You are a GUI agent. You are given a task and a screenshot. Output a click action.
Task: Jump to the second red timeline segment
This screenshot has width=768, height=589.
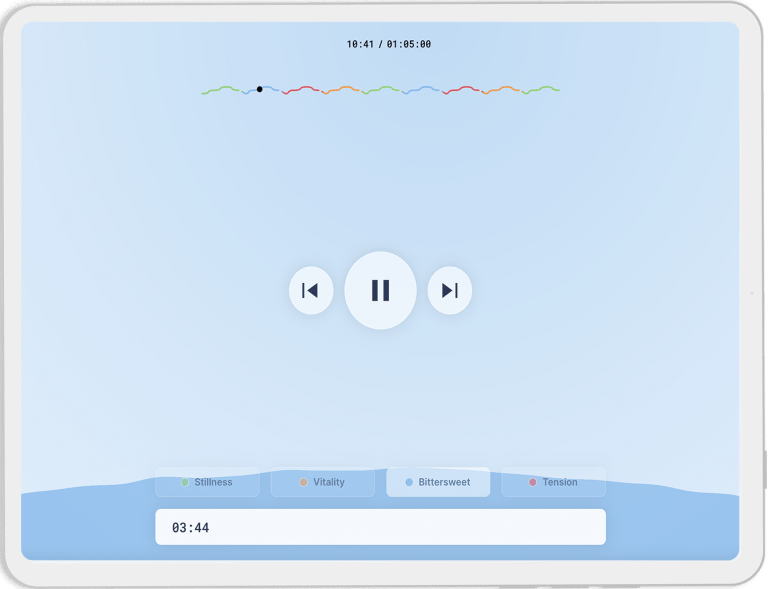pyautogui.click(x=460, y=89)
